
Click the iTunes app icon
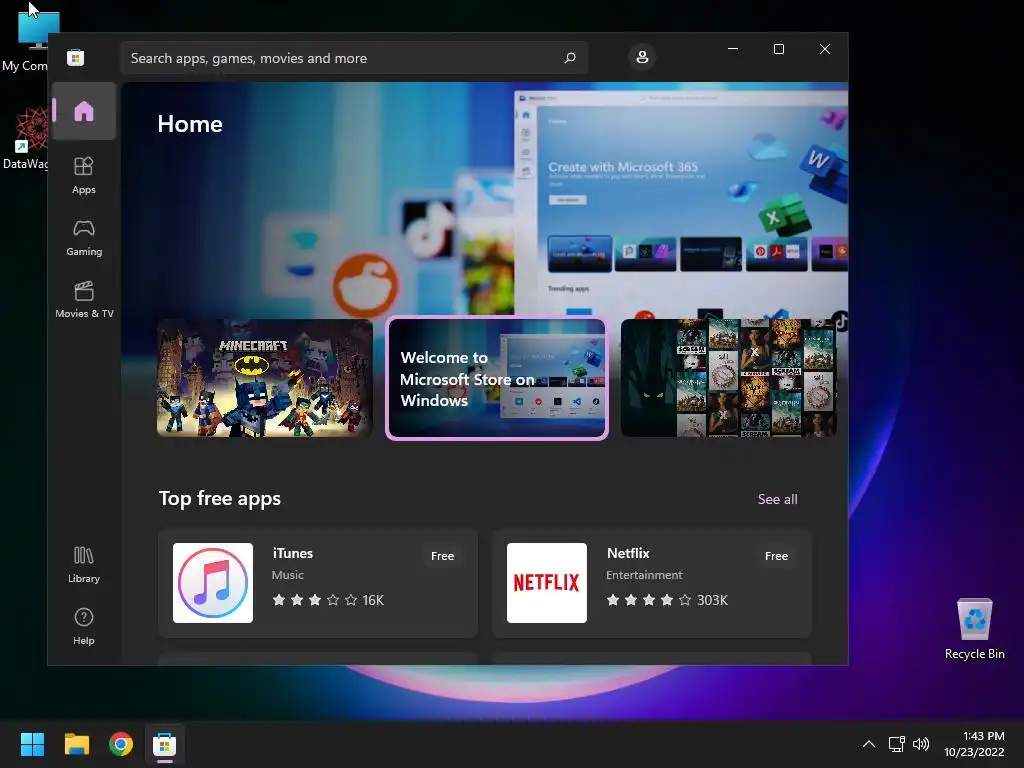tap(213, 583)
